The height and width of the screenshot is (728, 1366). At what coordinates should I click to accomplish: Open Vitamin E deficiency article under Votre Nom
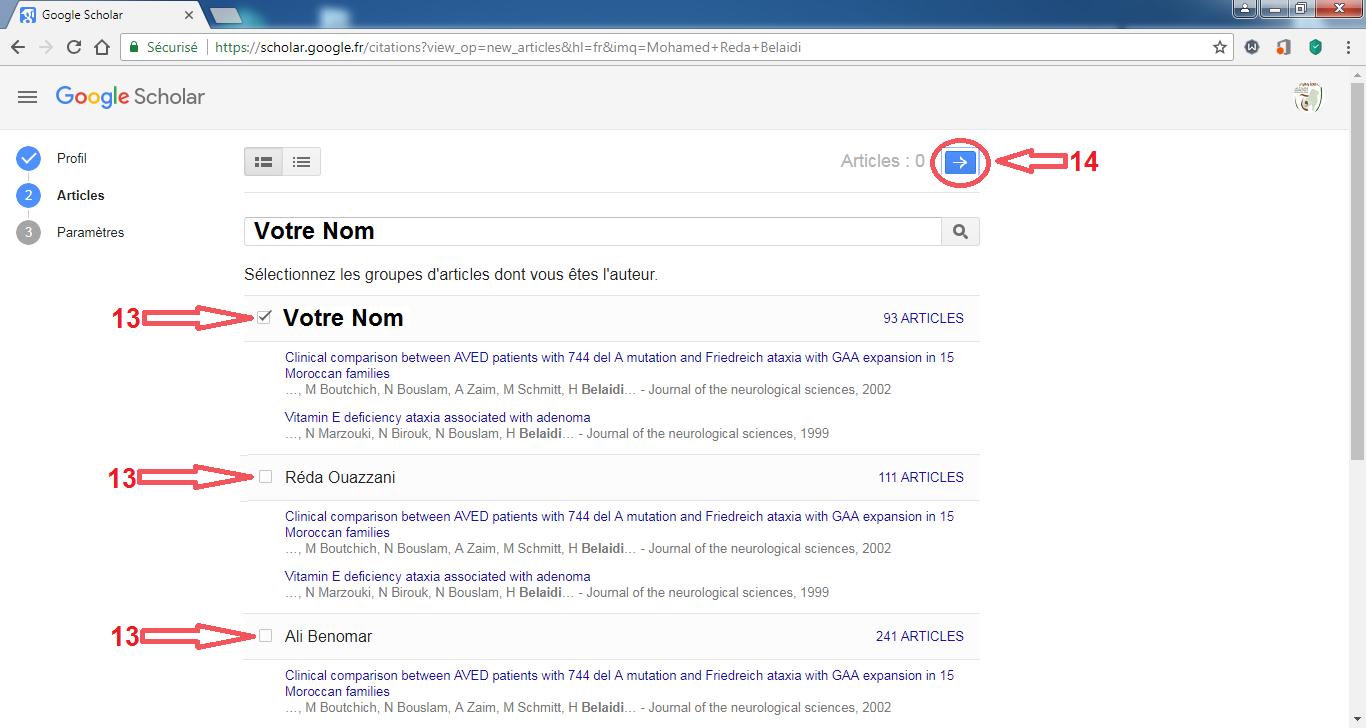pos(437,417)
